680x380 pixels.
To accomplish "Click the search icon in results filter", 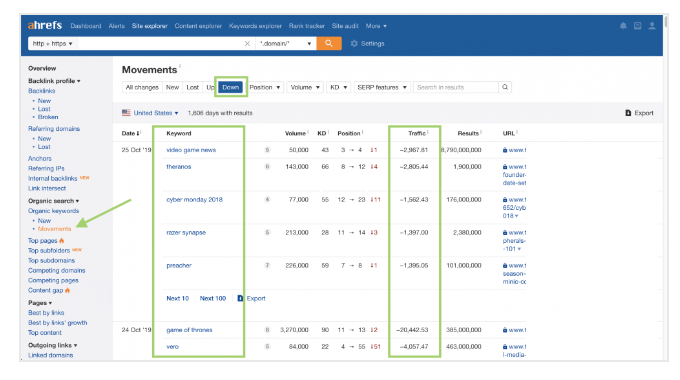I will 505,87.
